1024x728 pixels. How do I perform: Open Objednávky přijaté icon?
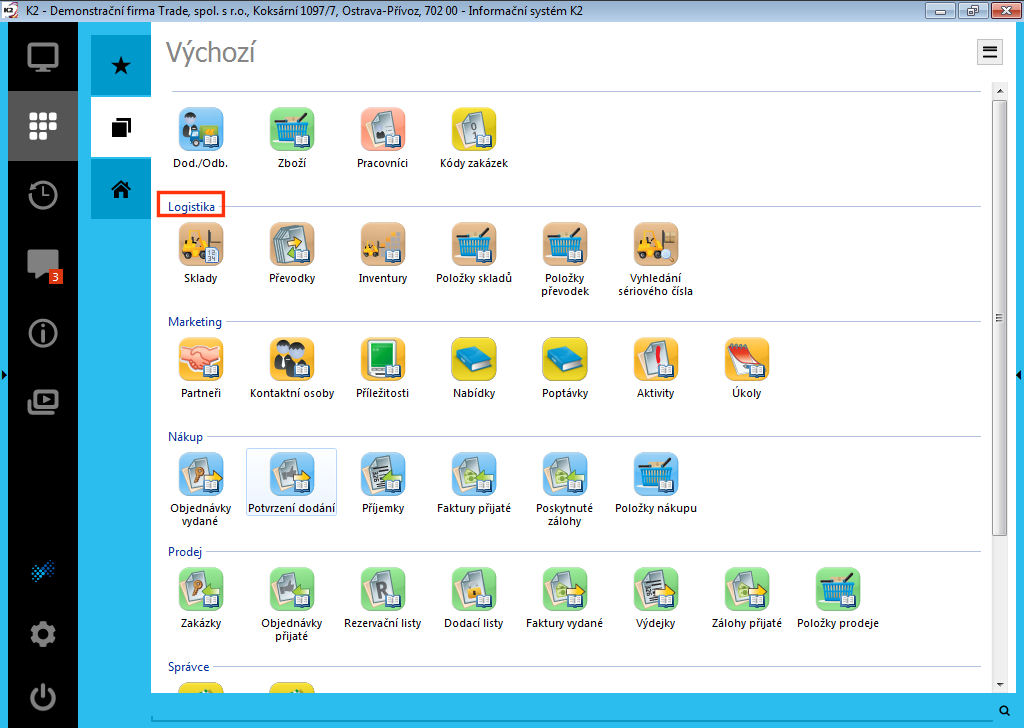tap(292, 589)
